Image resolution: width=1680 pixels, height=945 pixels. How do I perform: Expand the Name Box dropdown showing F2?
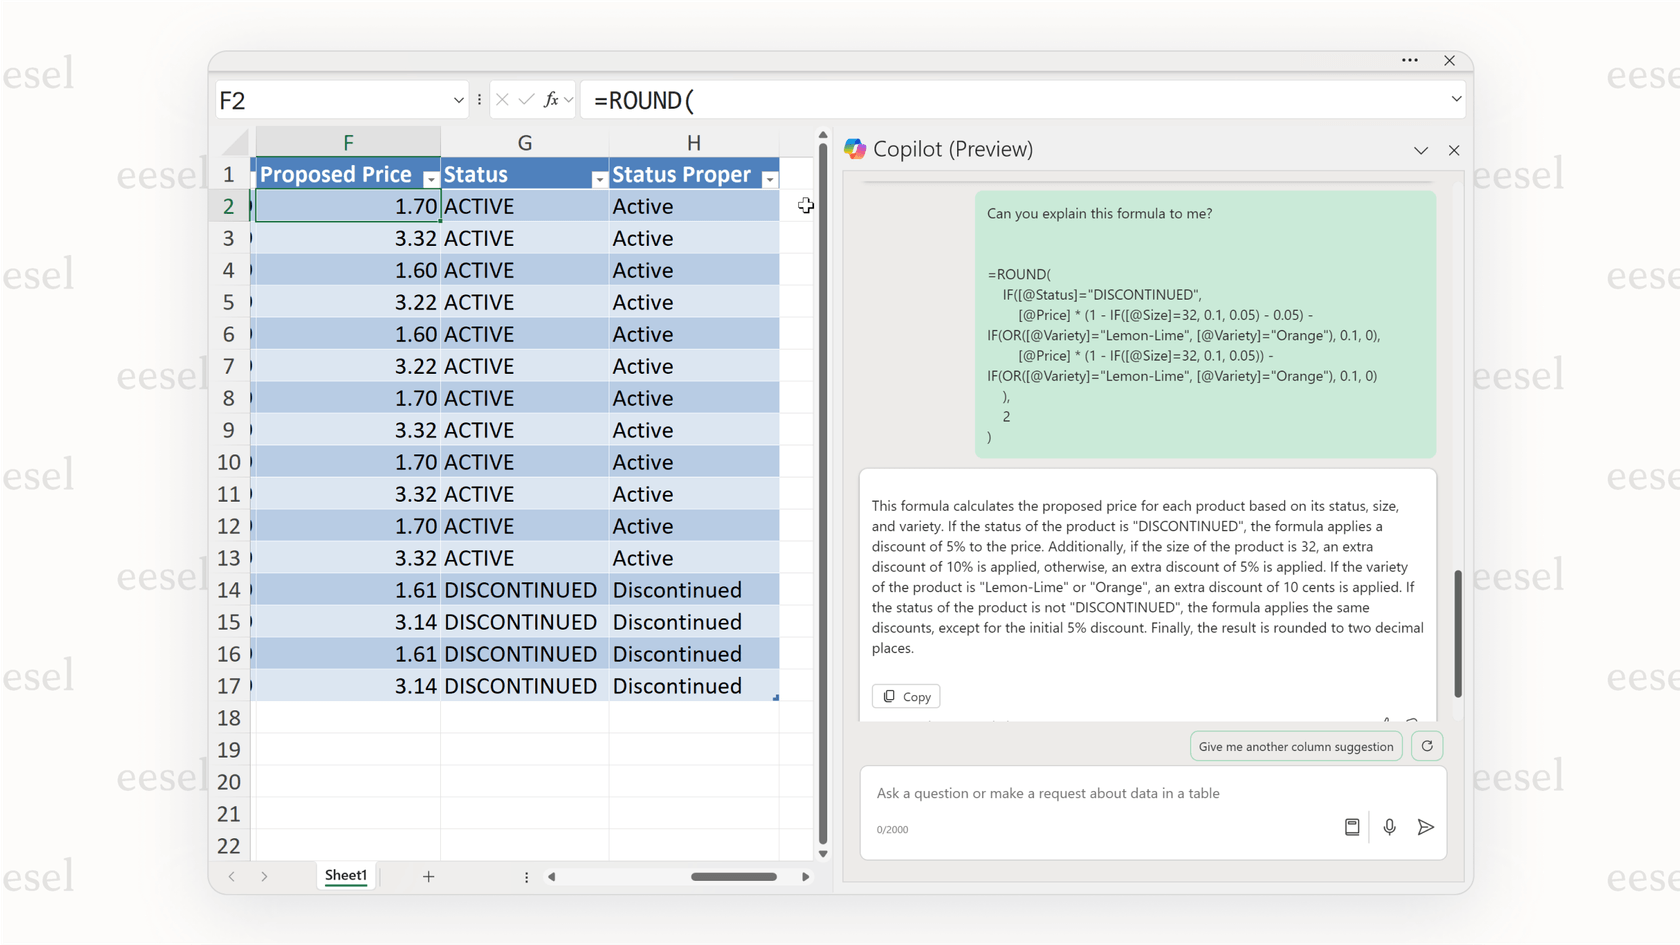click(458, 100)
